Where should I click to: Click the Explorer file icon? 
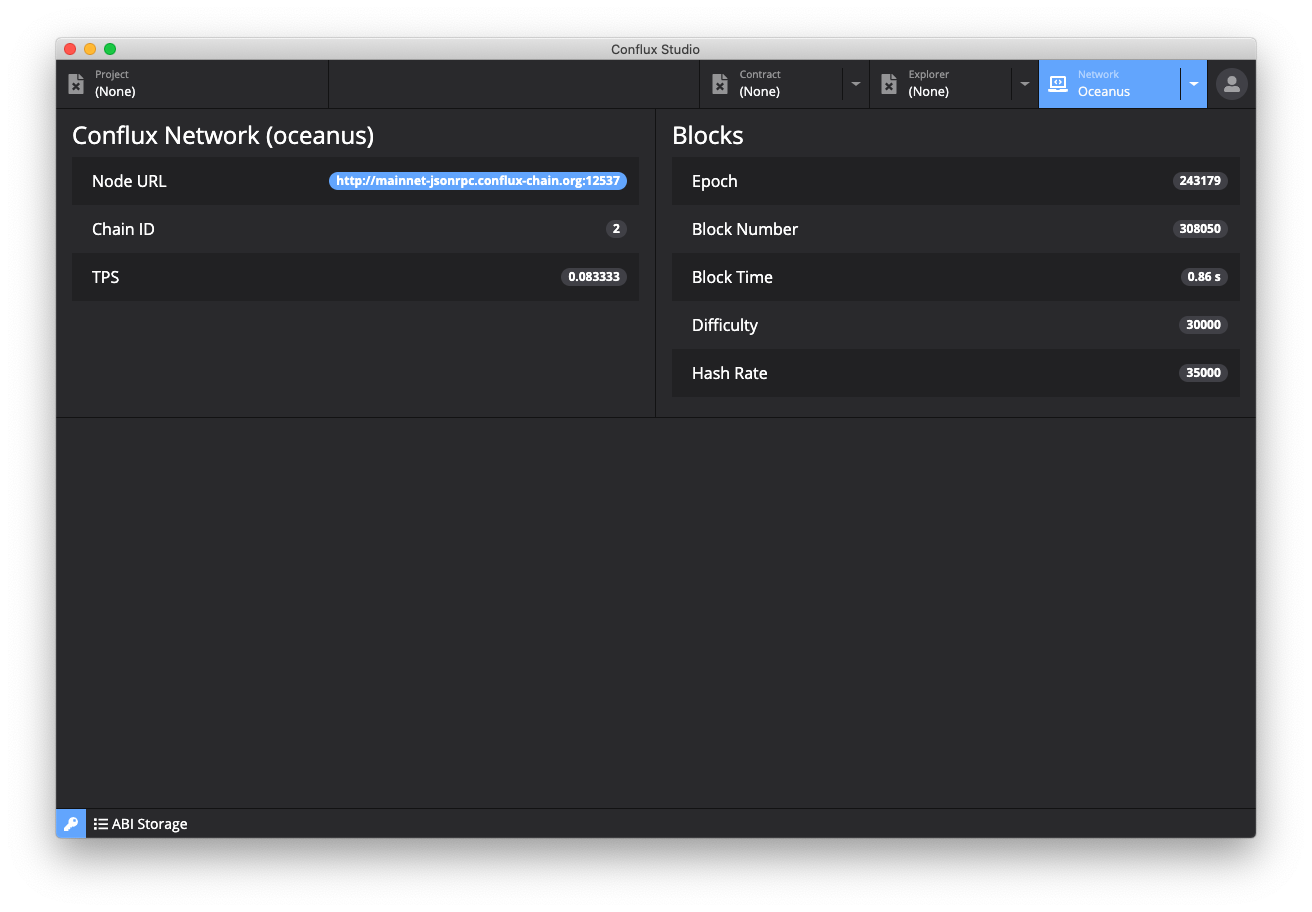click(889, 84)
